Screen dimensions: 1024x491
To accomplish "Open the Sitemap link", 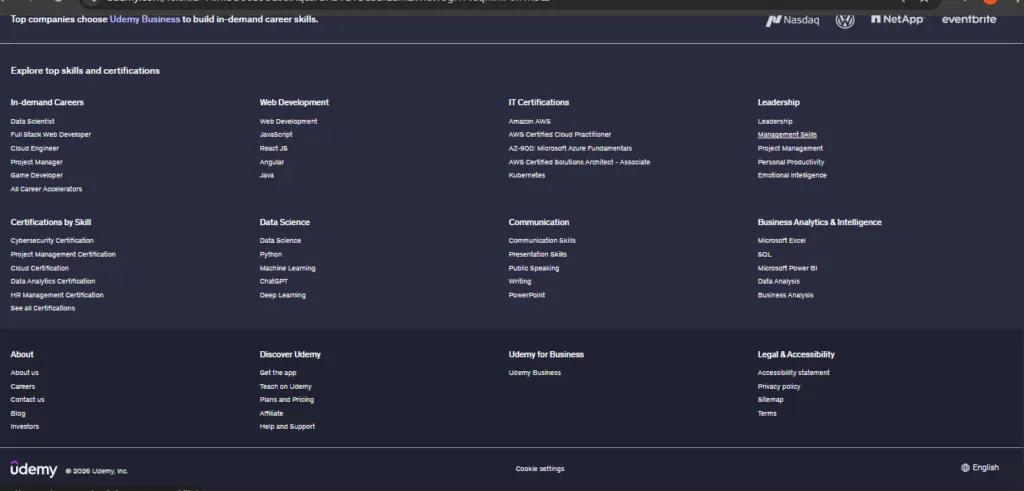I will [x=770, y=400].
